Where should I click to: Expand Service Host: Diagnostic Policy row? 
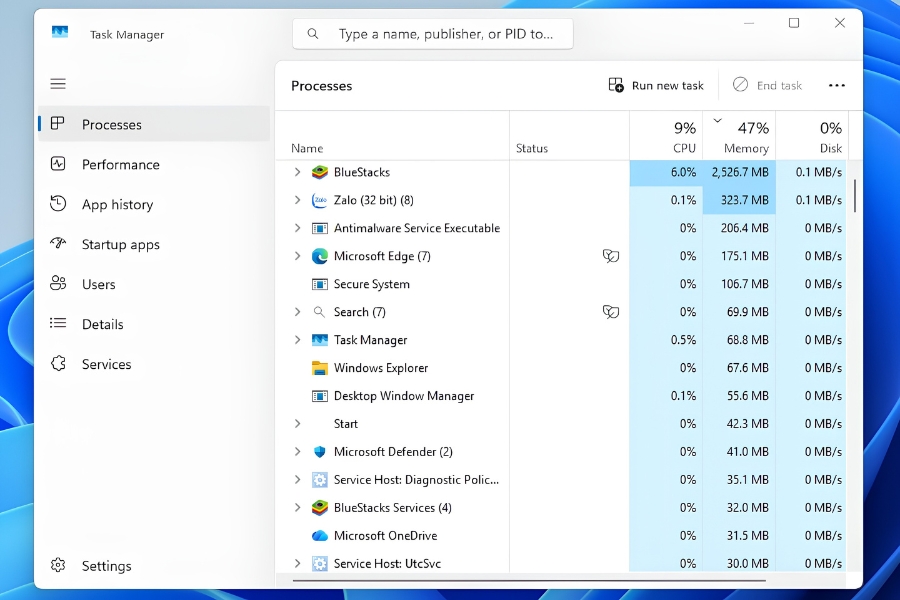[297, 479]
